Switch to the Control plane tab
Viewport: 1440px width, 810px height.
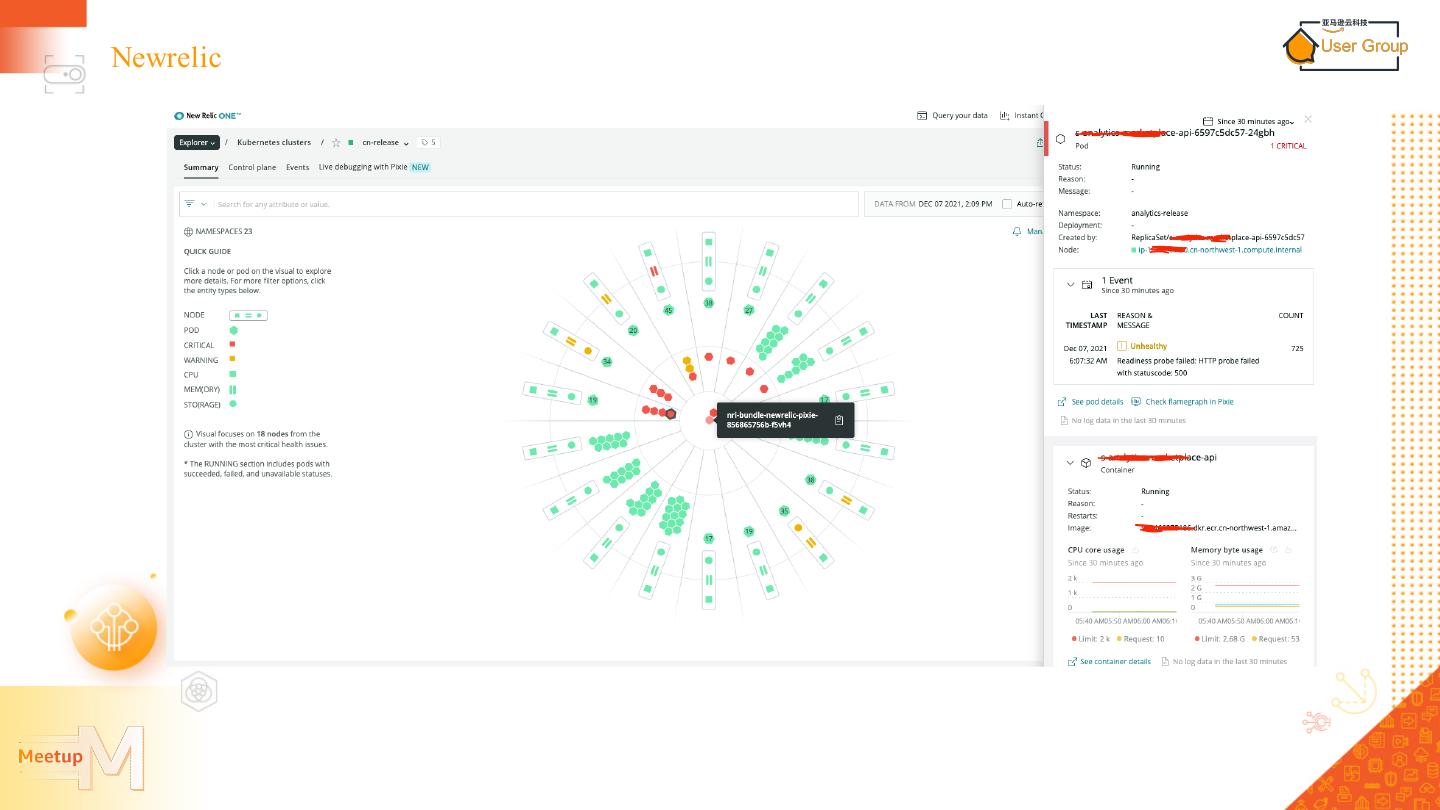coord(252,168)
